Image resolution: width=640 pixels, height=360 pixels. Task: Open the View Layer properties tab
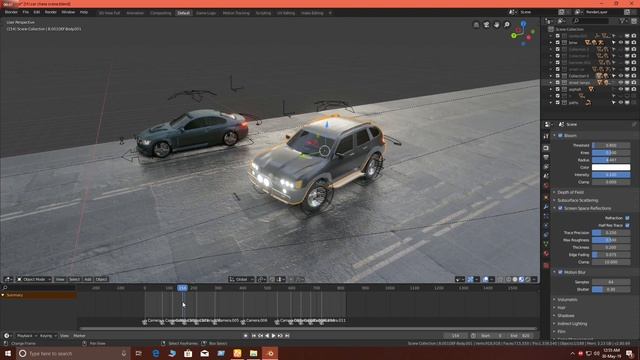(x=546, y=167)
